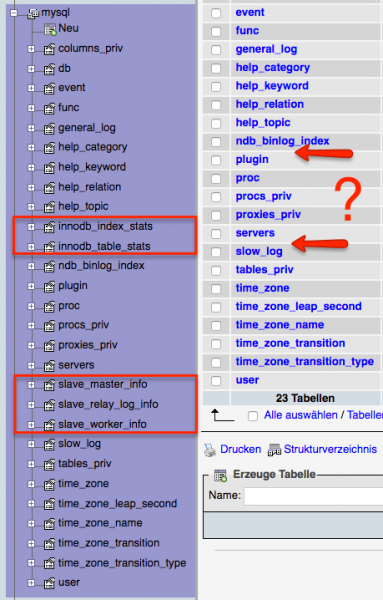
Task: Check the box for proc table
Action: [x=216, y=178]
